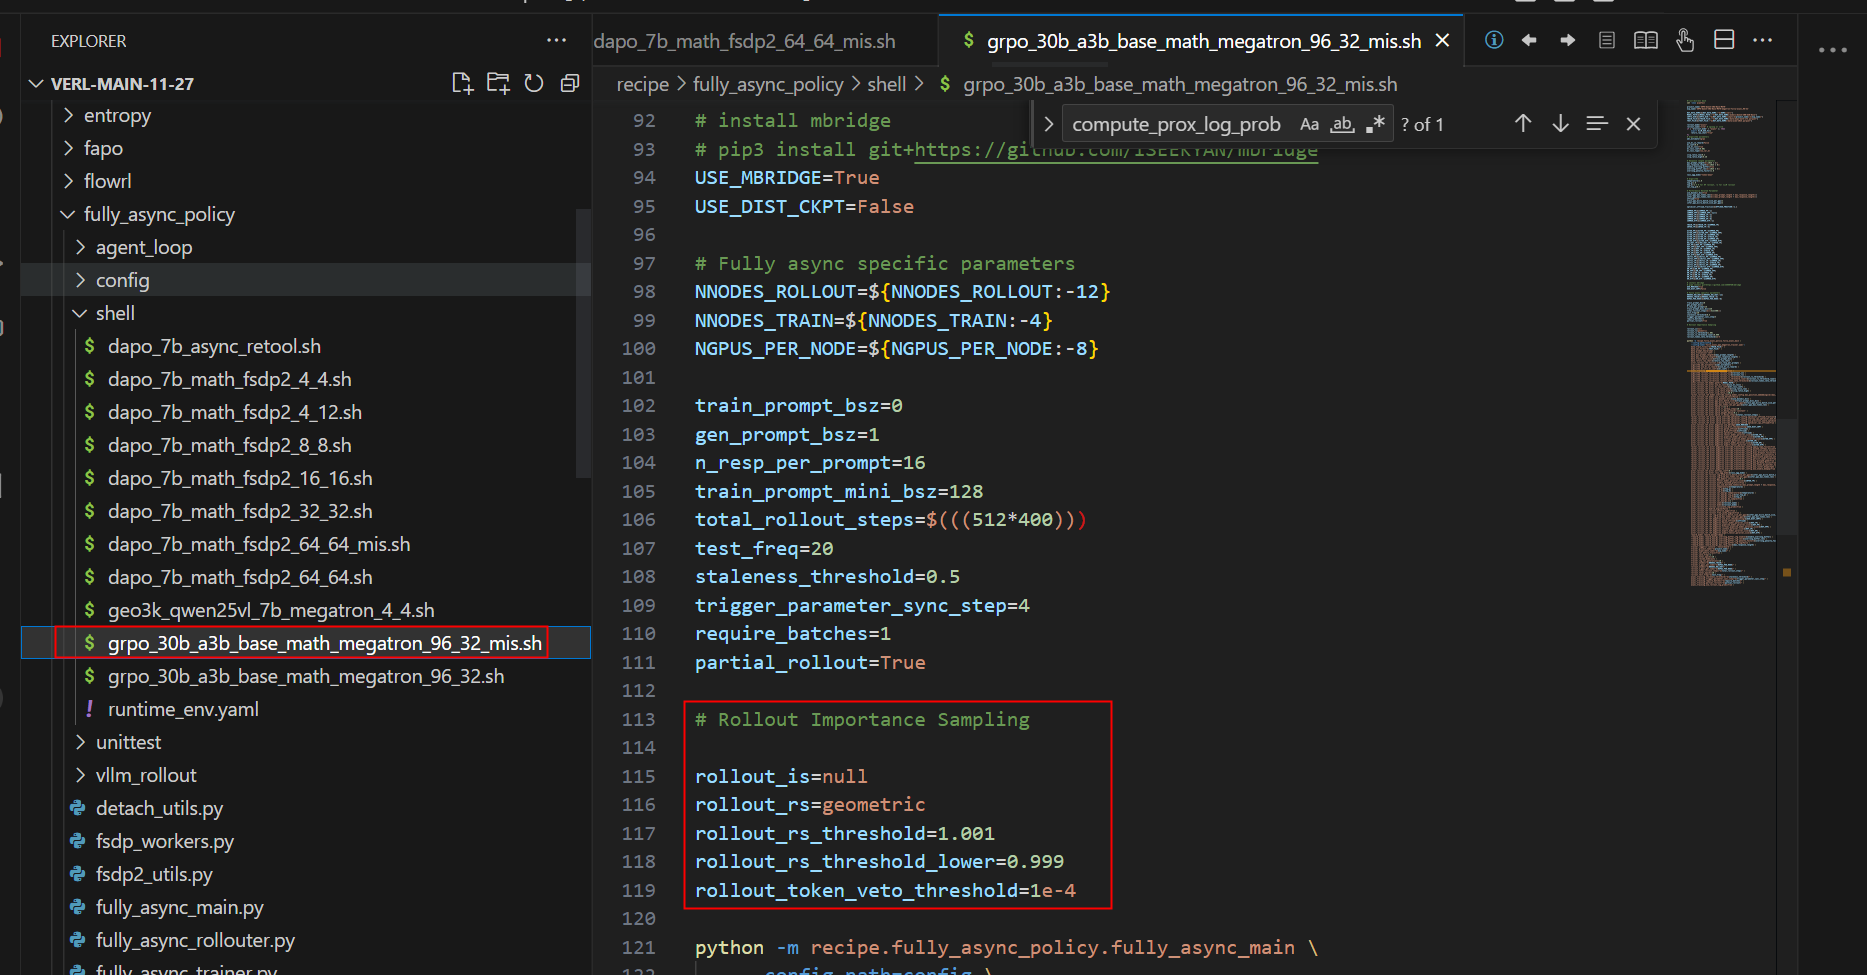The height and width of the screenshot is (975, 1867).
Task: Click the Explorer sidebar scrollbar
Action: pos(583,343)
